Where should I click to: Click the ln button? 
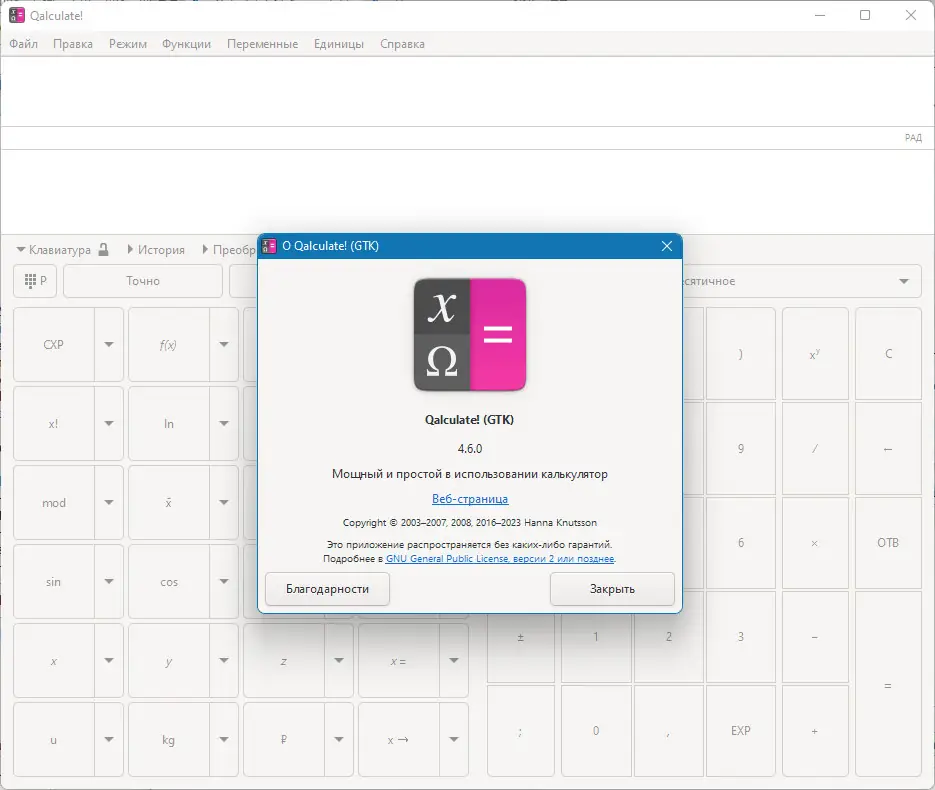(169, 424)
